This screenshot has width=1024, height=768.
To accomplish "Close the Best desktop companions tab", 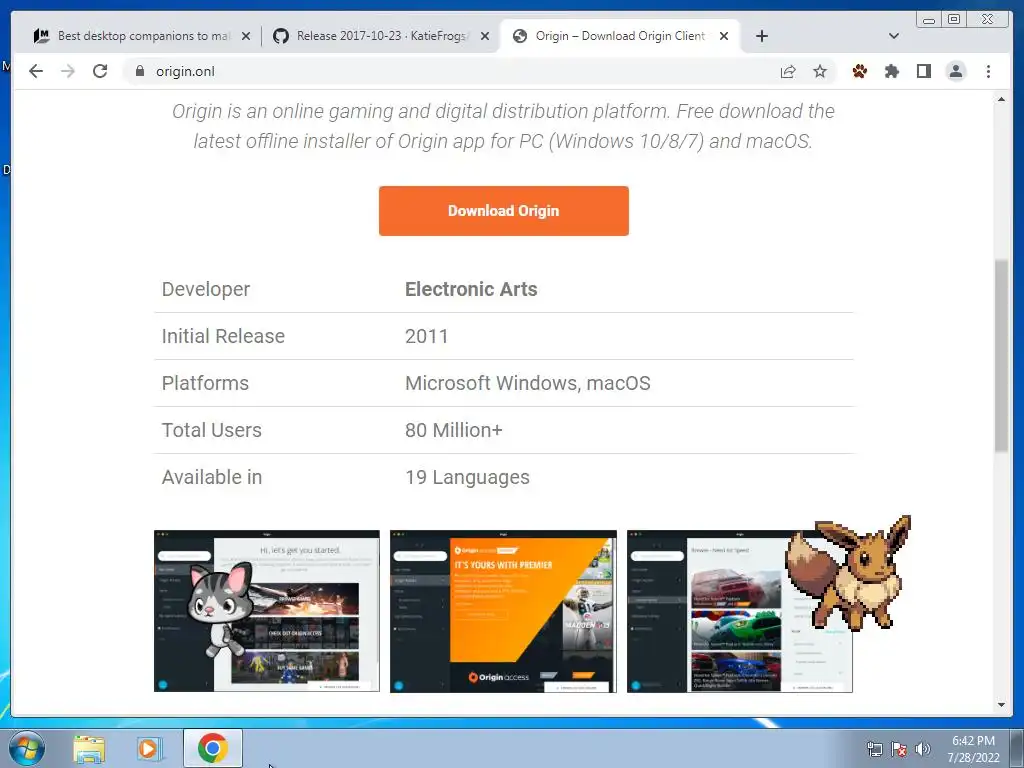I will point(246,36).
